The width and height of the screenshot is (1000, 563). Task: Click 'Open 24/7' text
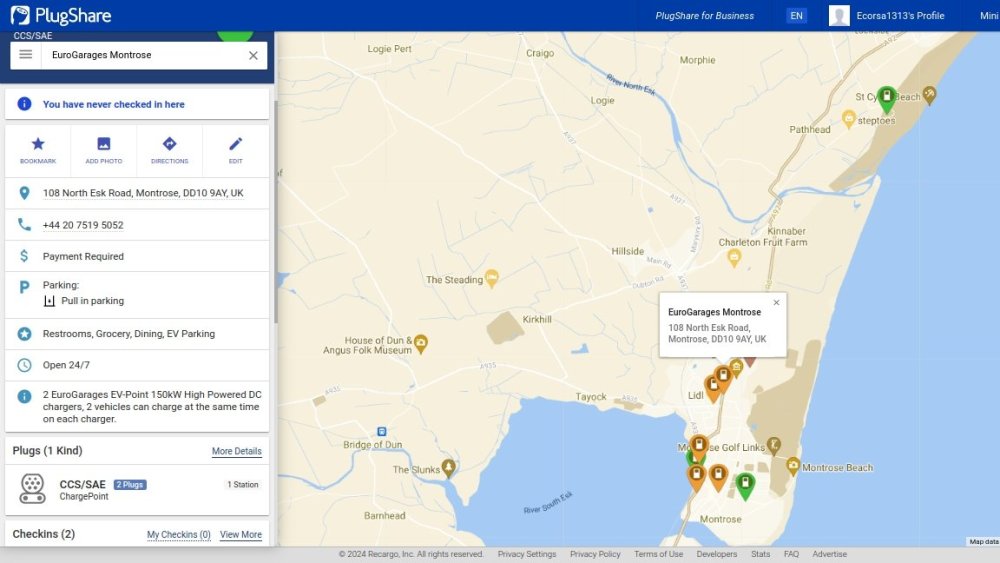(x=66, y=365)
